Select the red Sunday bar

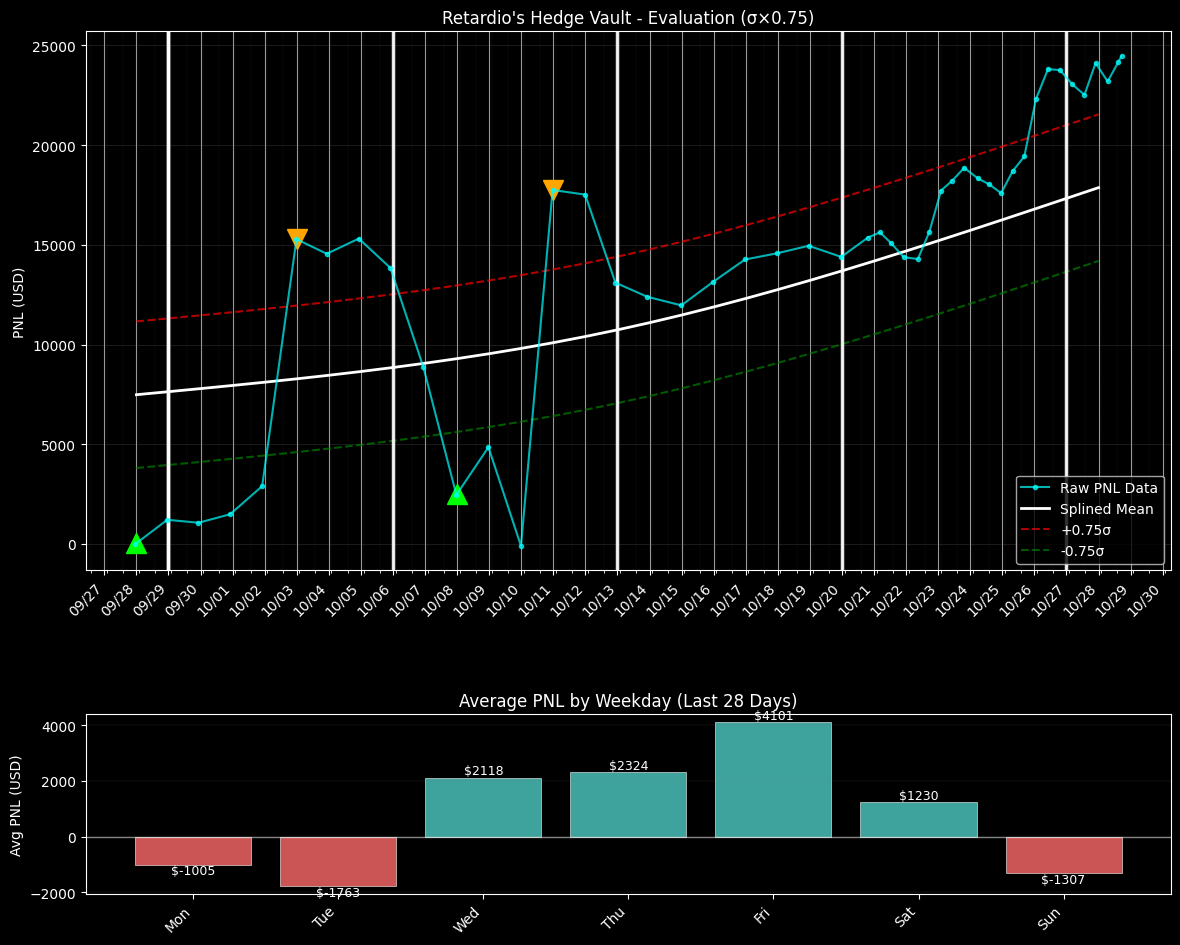click(x=1064, y=855)
